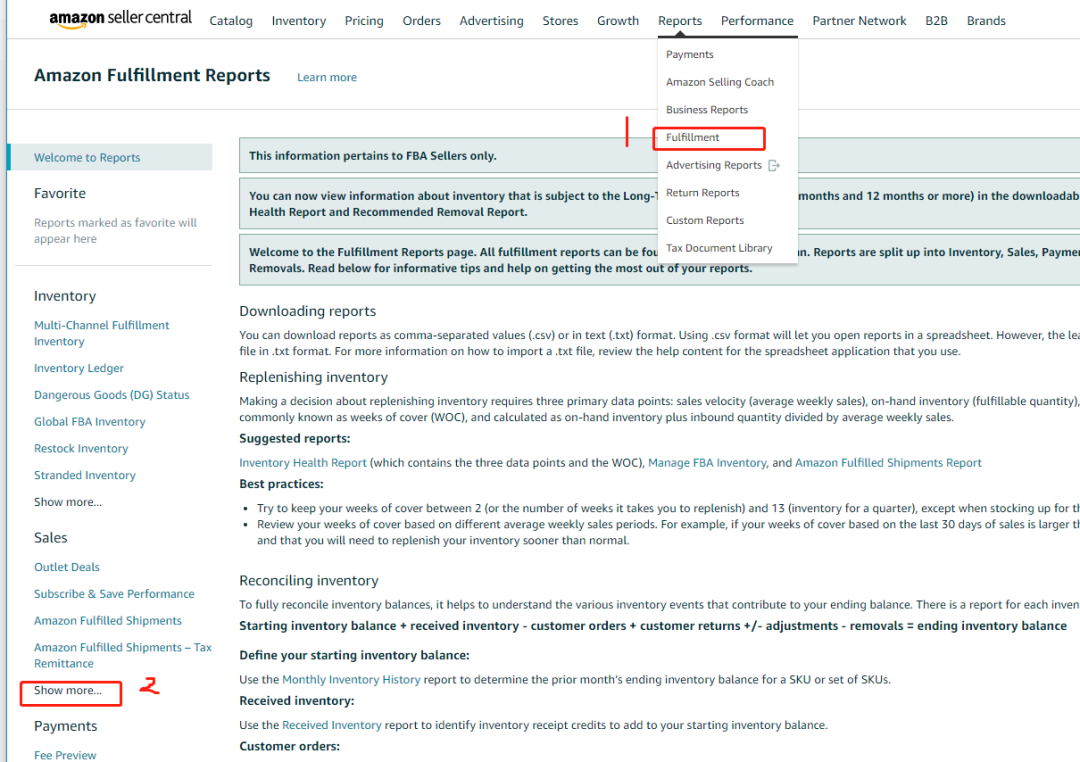Open the Global FBA Inventory report
The width and height of the screenshot is (1080, 762).
[x=90, y=422]
